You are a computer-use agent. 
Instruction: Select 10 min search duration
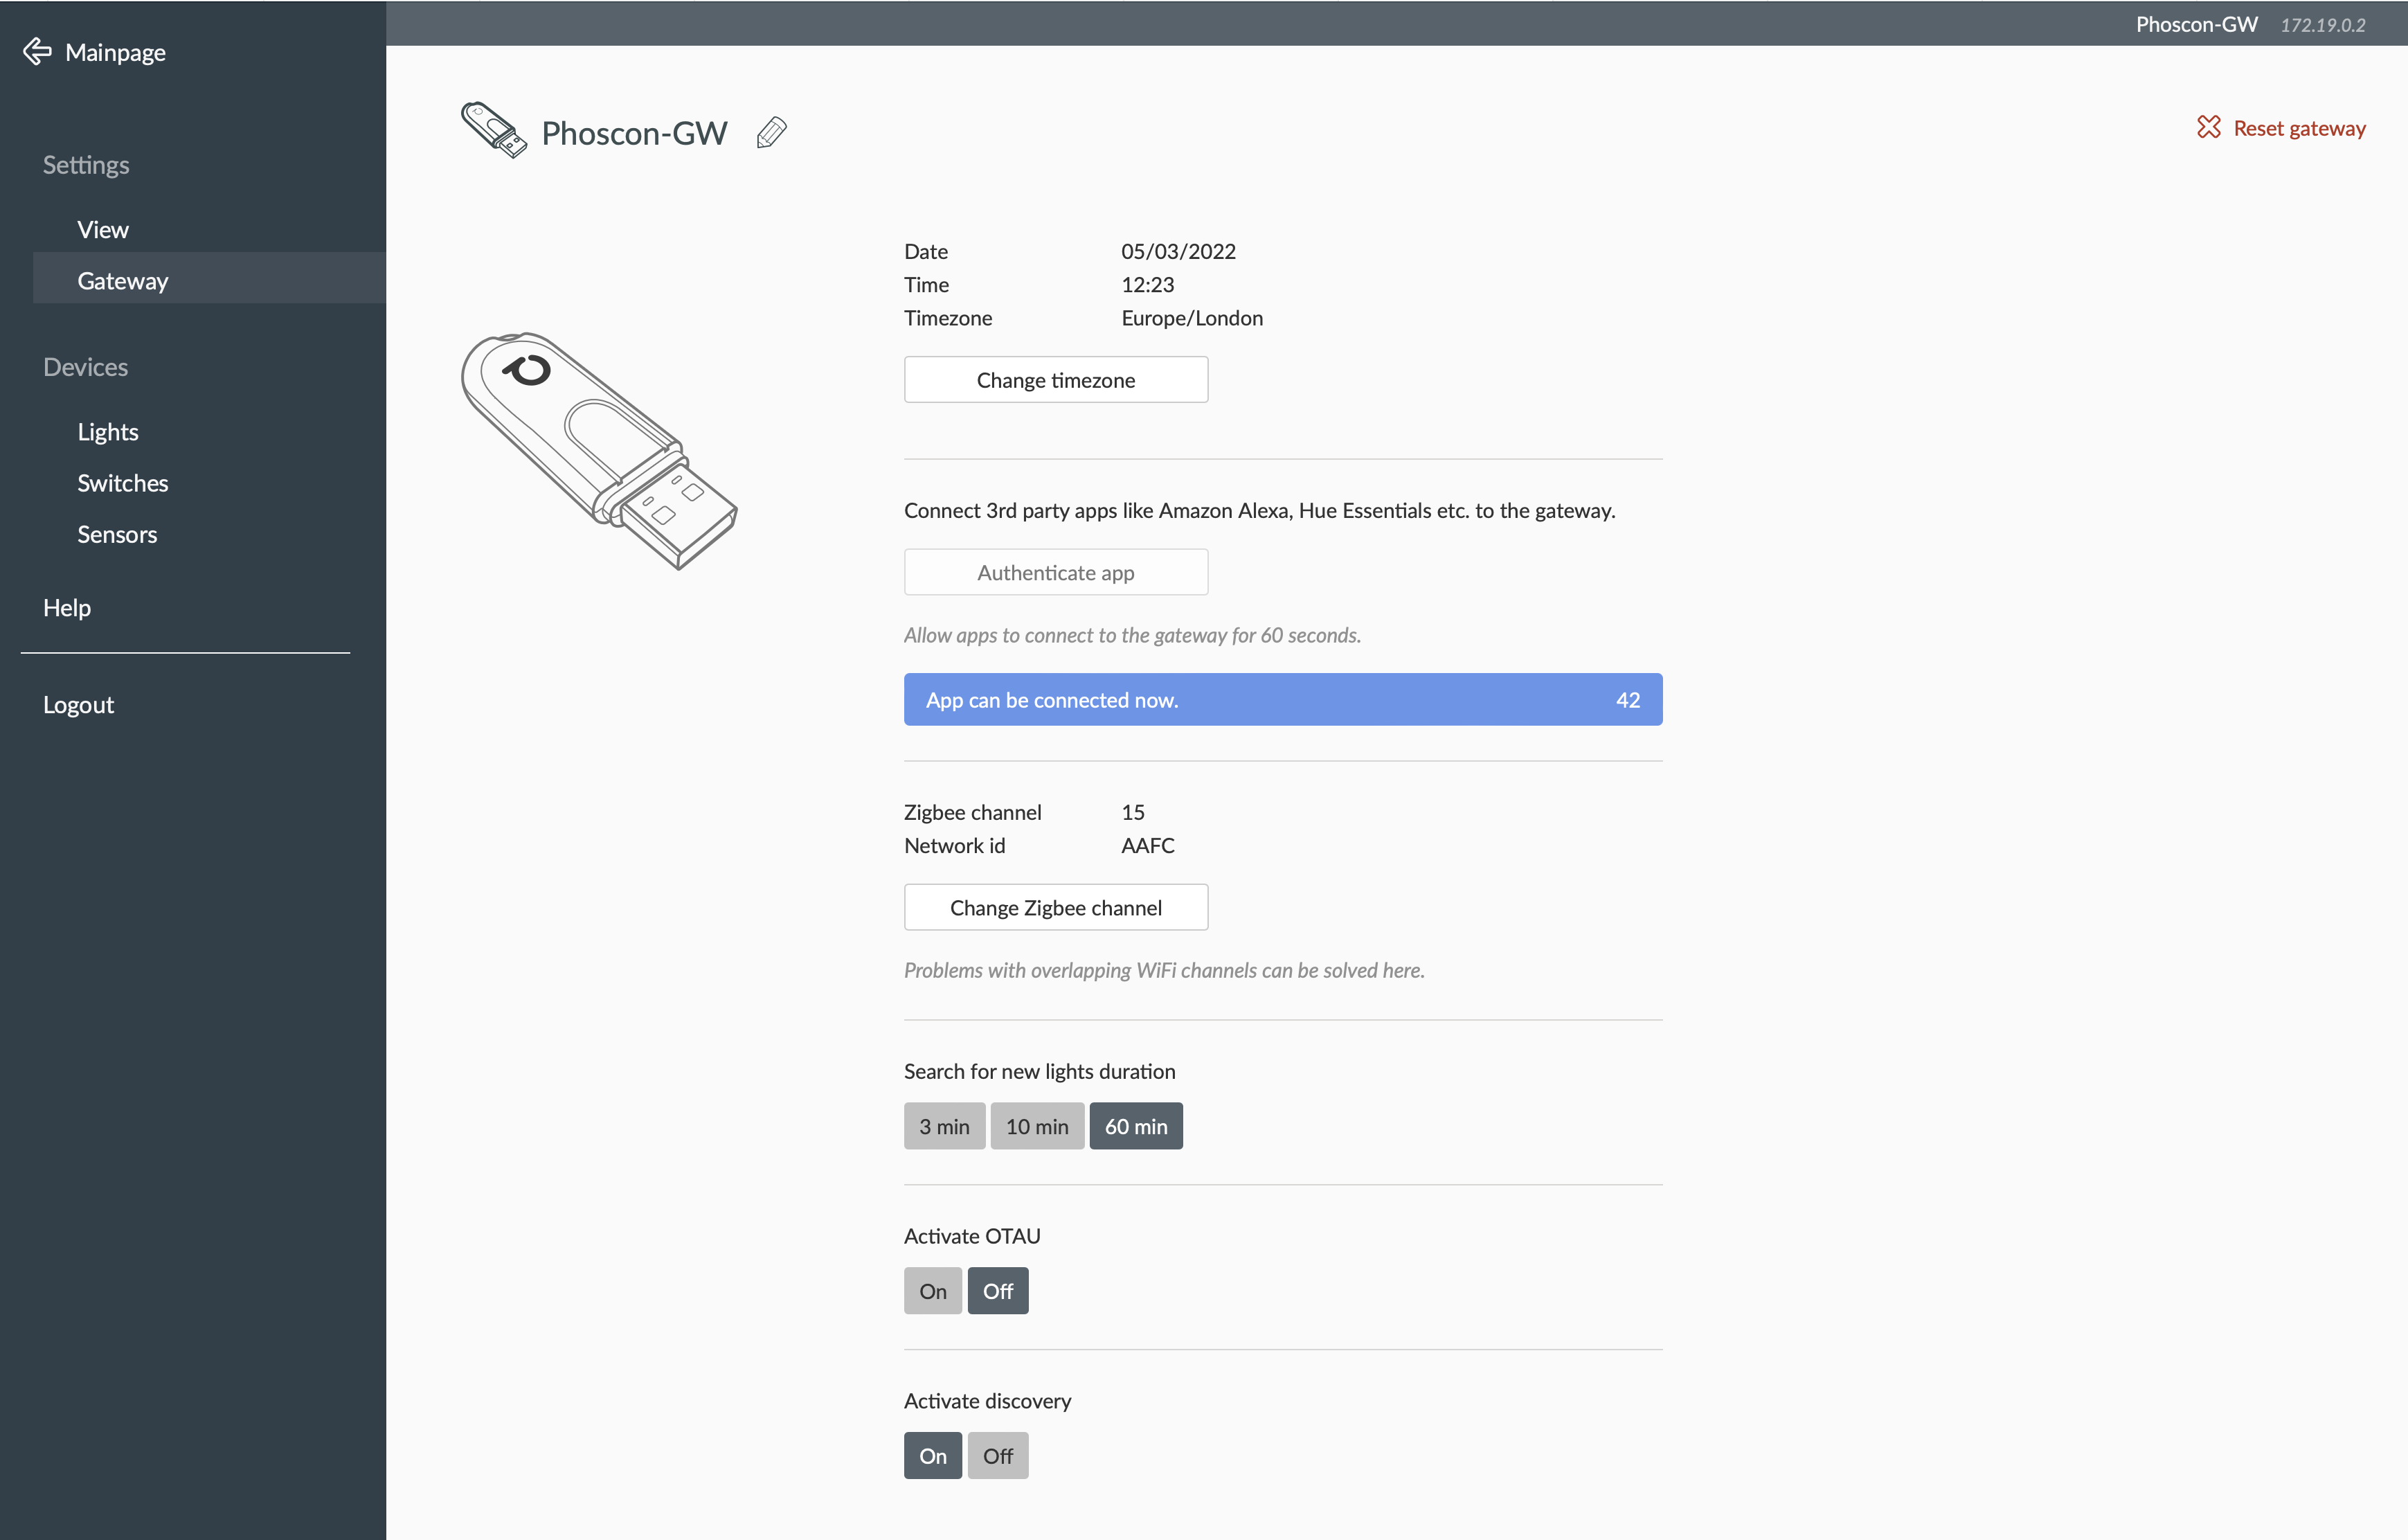[1036, 1126]
